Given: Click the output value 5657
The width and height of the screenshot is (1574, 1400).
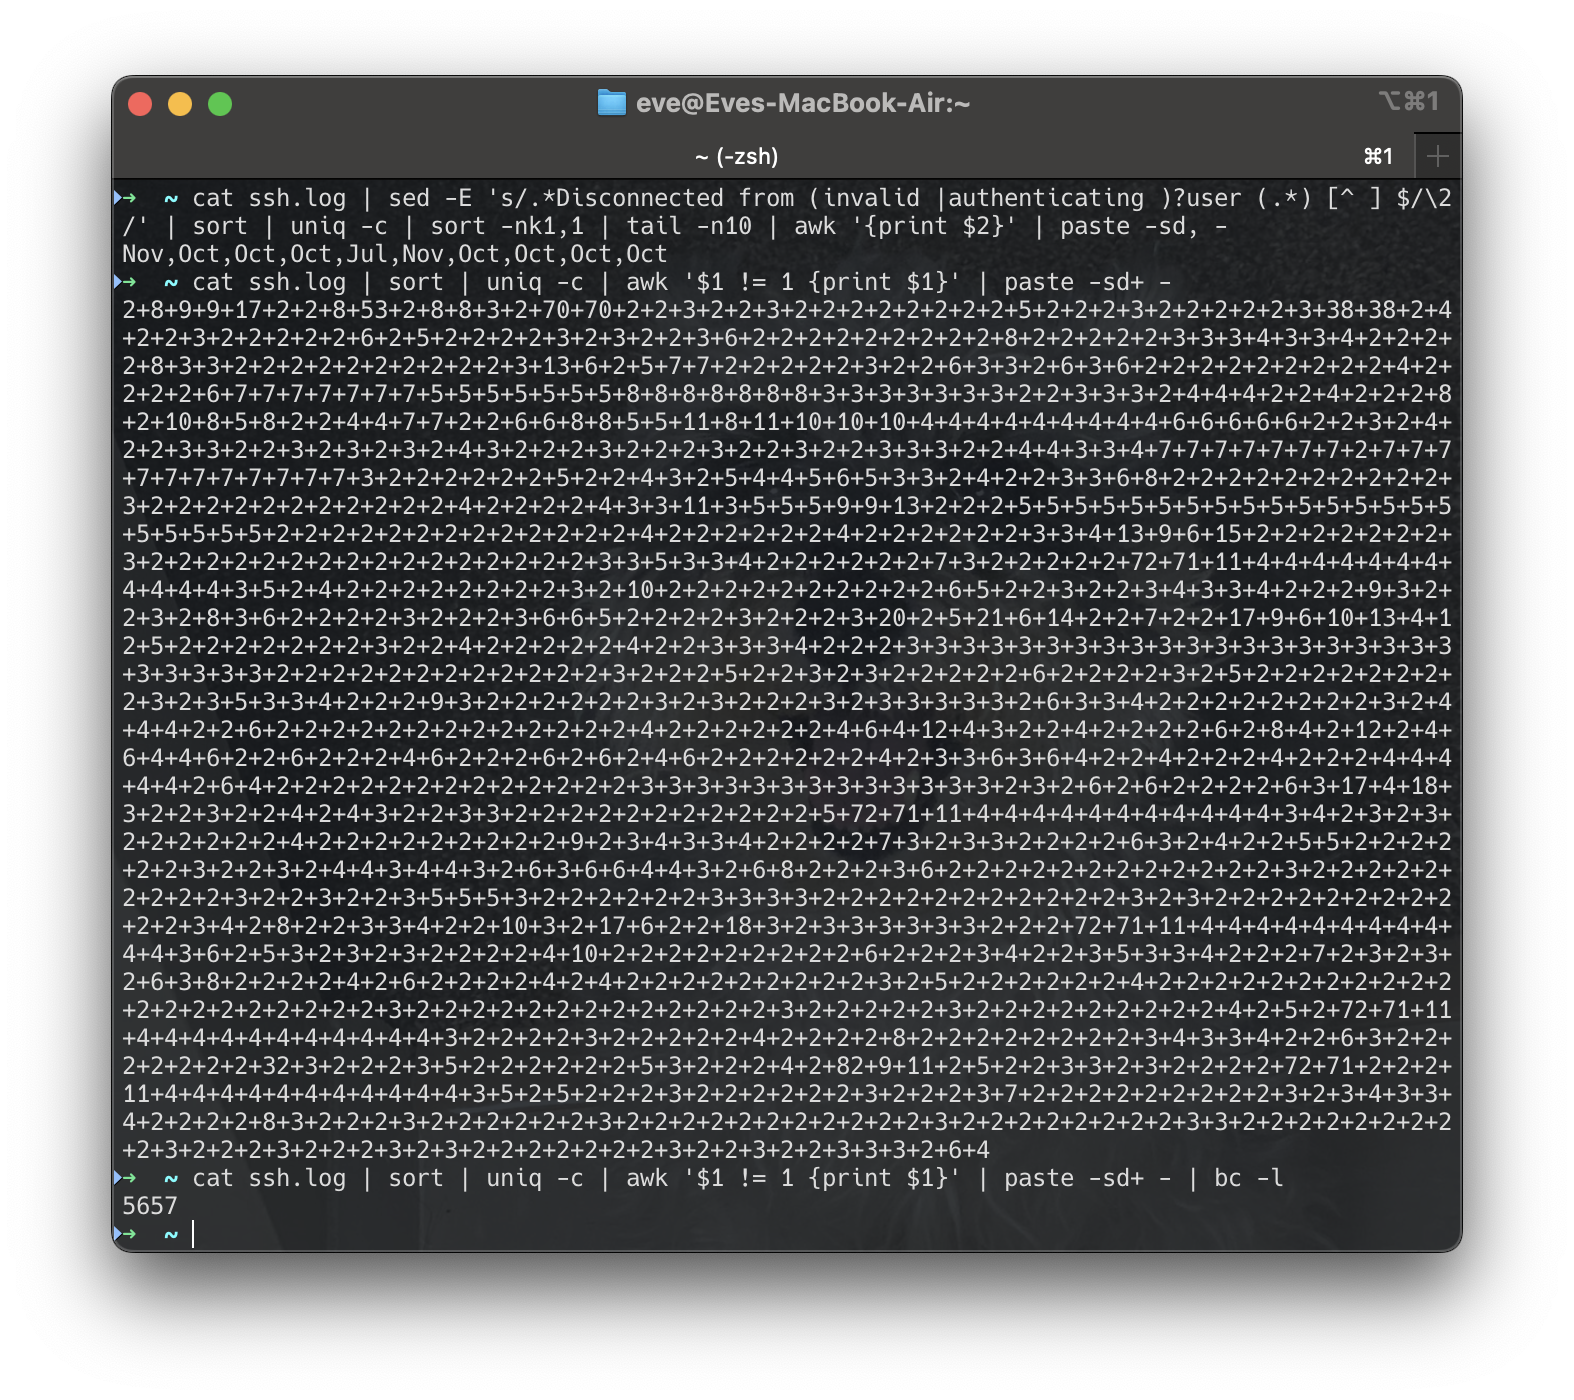Looking at the screenshot, I should pos(150,1206).
